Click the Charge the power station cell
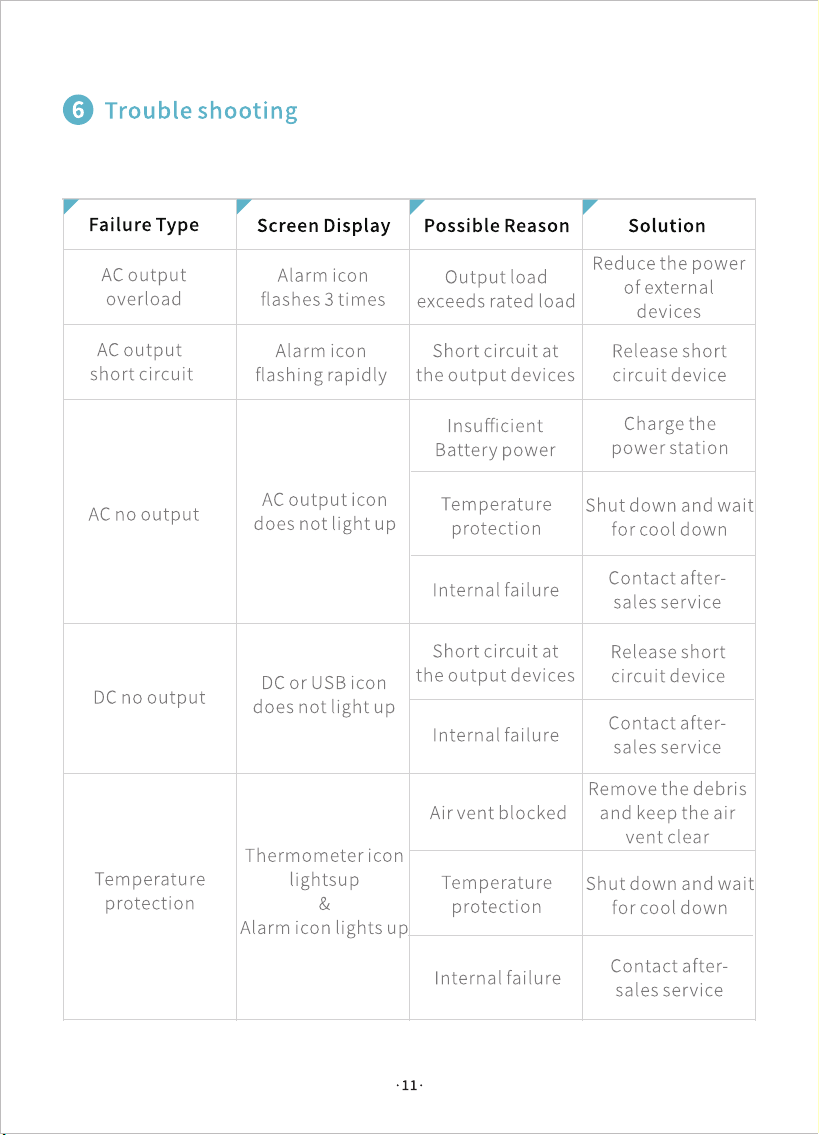 (x=669, y=436)
